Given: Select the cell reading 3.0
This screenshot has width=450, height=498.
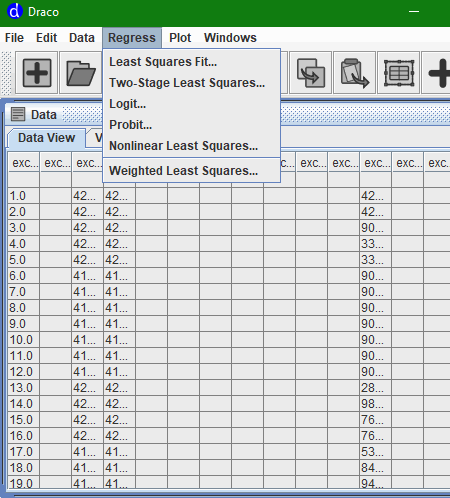Looking at the screenshot, I should click(23, 228).
